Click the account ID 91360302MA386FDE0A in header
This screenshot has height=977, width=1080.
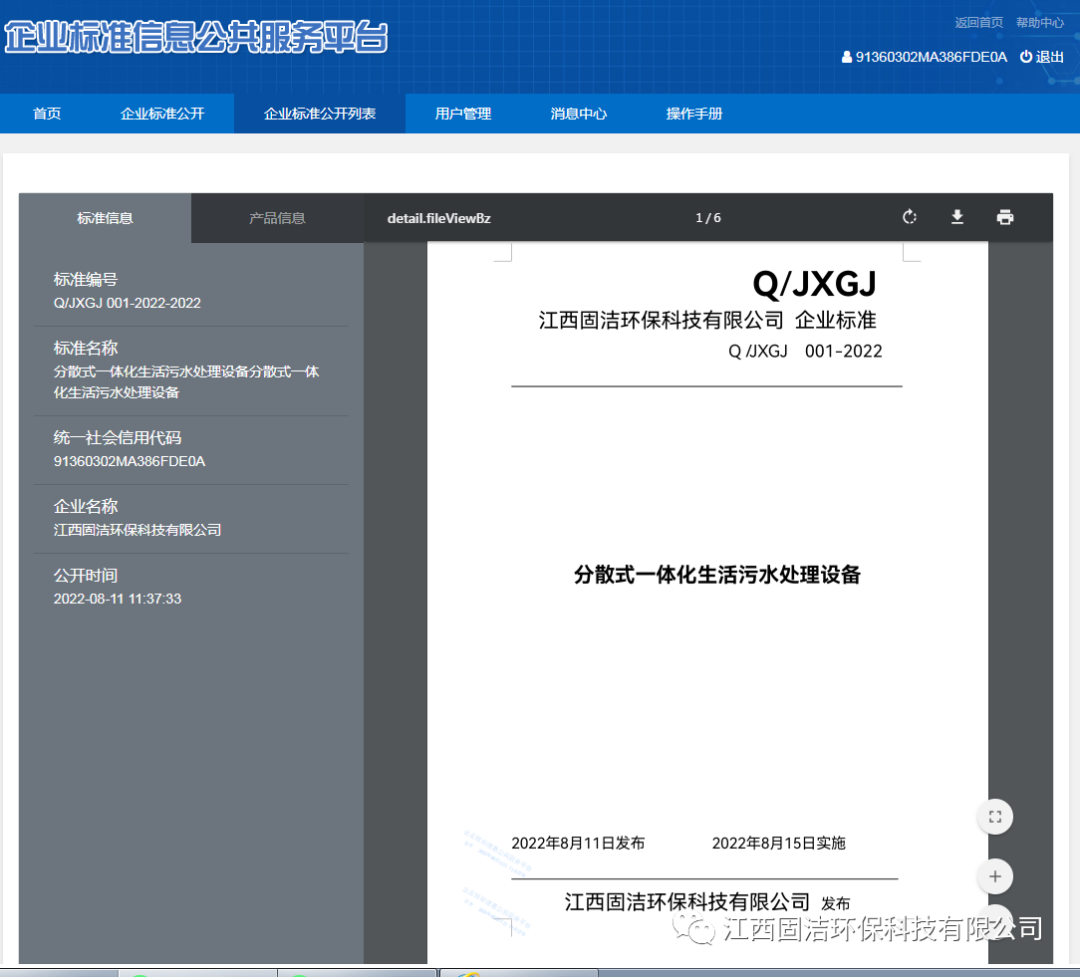tap(931, 57)
